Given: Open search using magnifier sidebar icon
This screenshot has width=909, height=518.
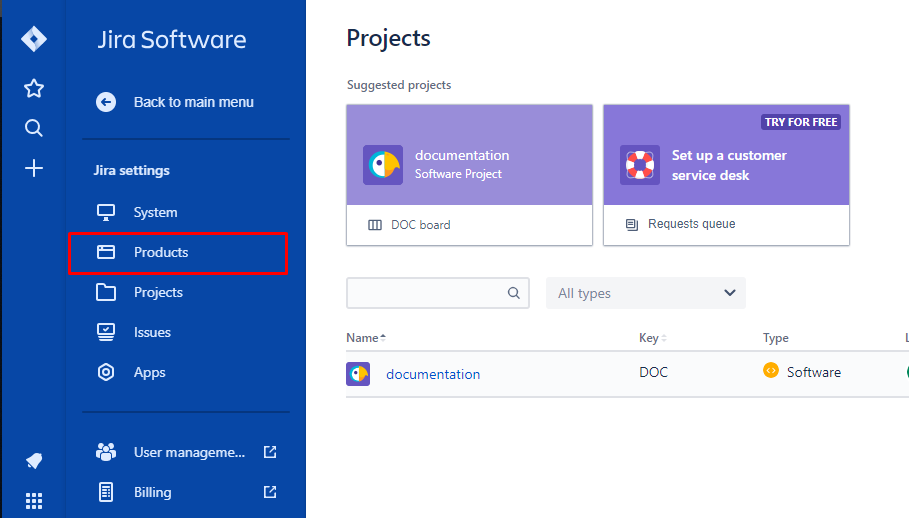Looking at the screenshot, I should (34, 128).
